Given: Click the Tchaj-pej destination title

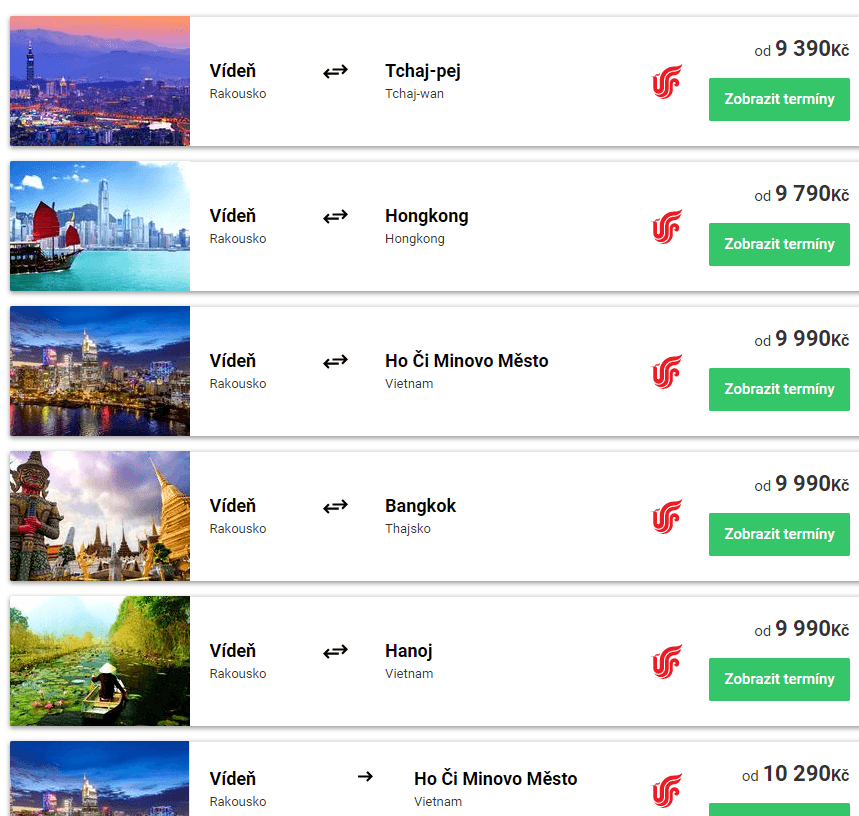Looking at the screenshot, I should tap(422, 71).
